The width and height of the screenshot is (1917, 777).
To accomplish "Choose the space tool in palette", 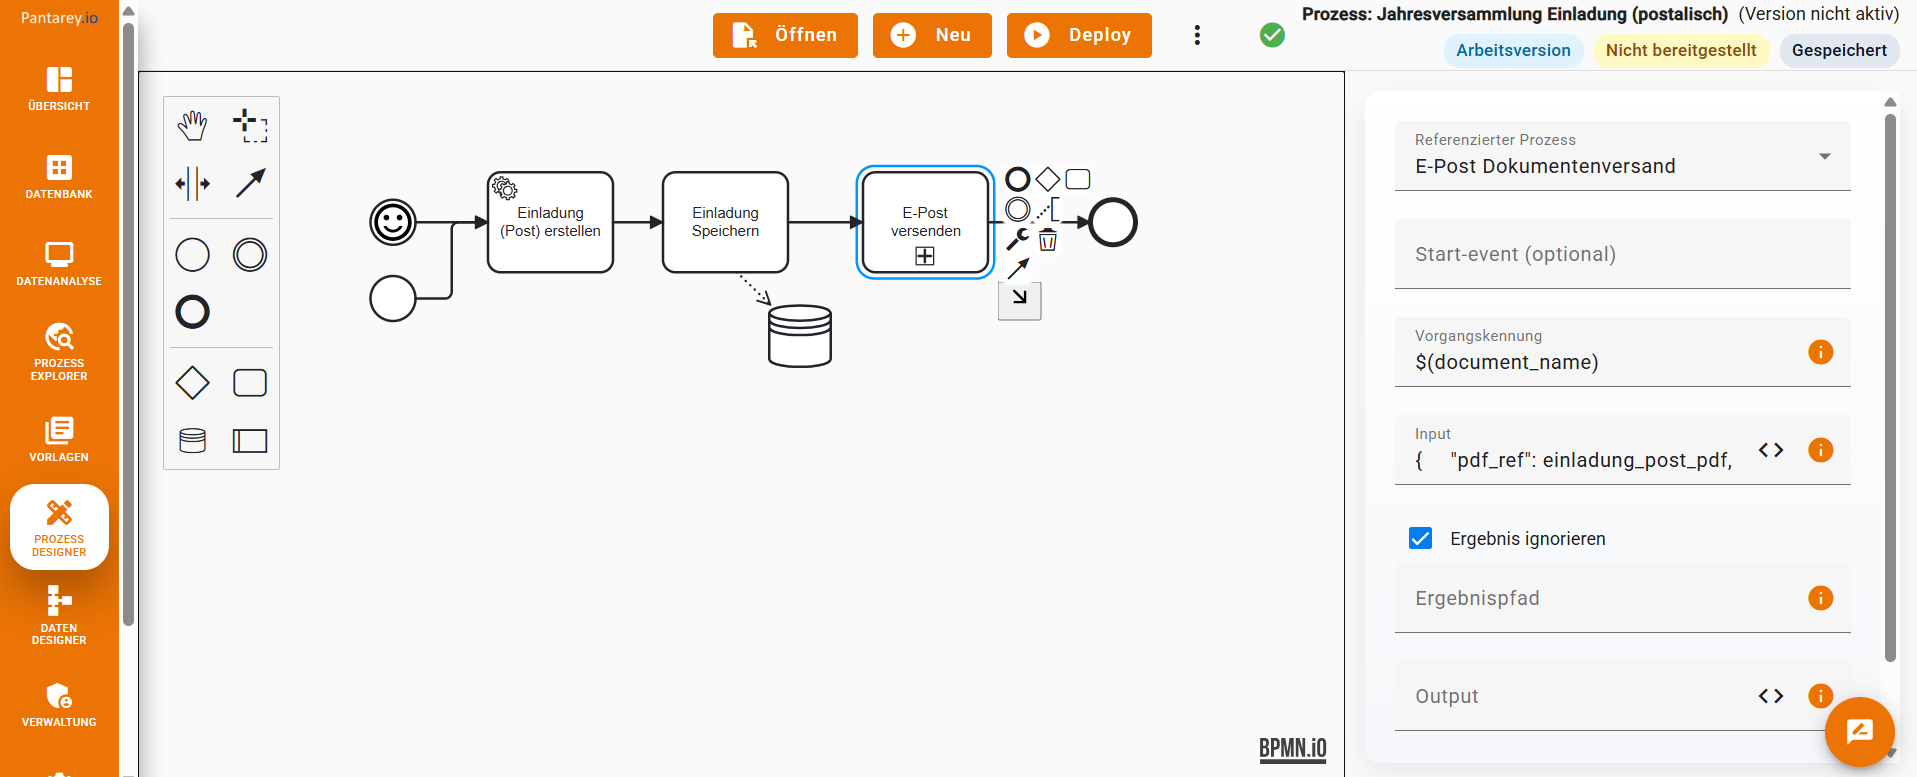I will click(192, 184).
